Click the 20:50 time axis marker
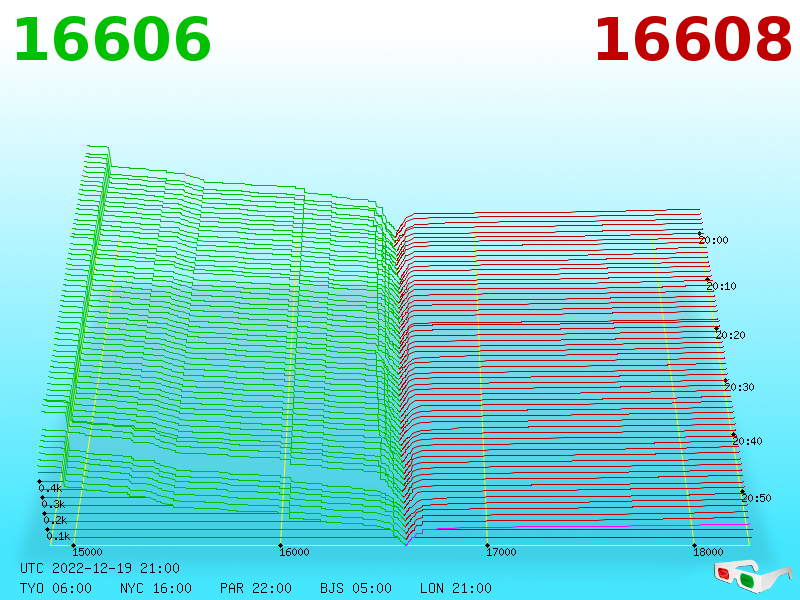Screen dimensions: 800x600 pyautogui.click(x=756, y=498)
